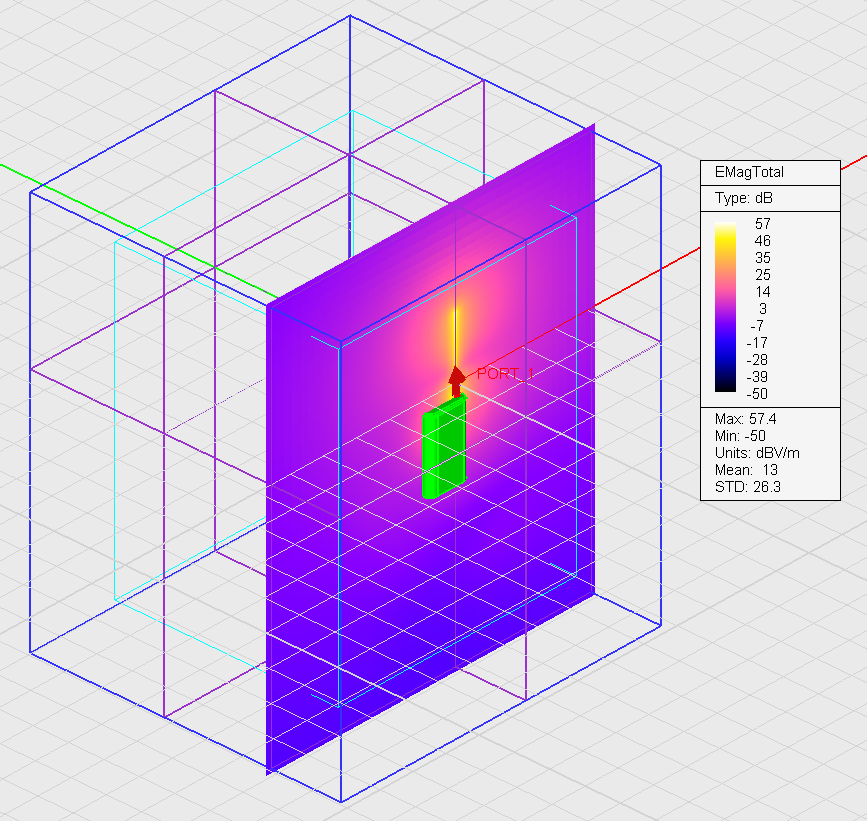Select the Type: dB legend label
The width and height of the screenshot is (867, 821).
(743, 198)
